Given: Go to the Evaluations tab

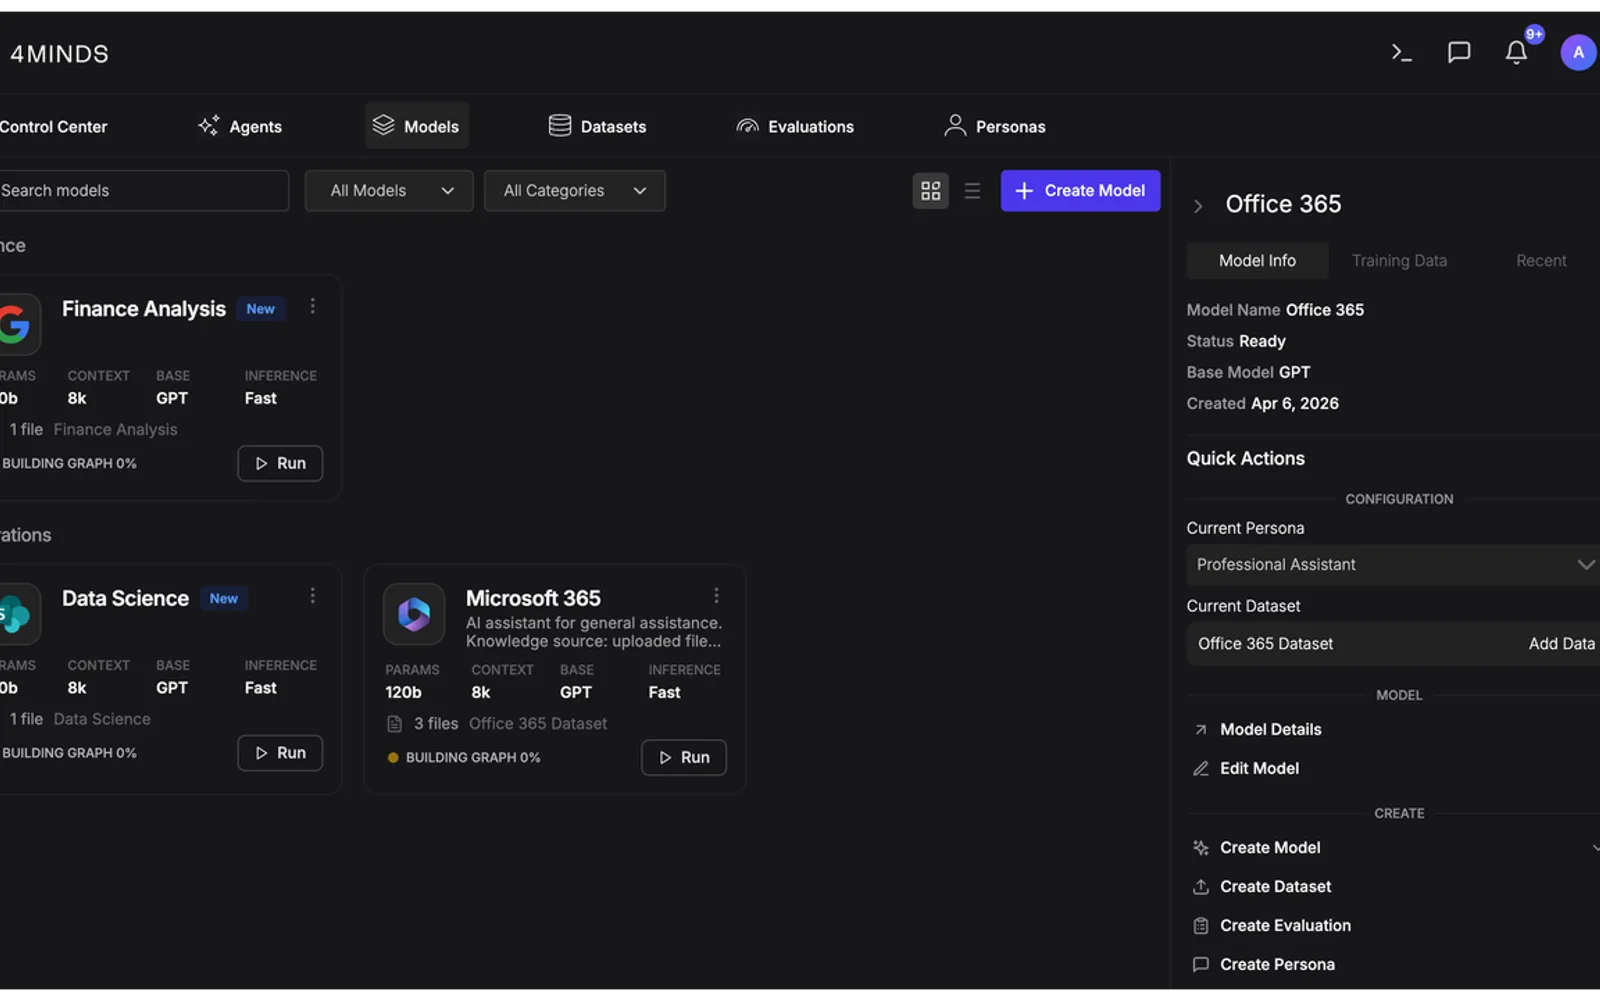Looking at the screenshot, I should [796, 126].
